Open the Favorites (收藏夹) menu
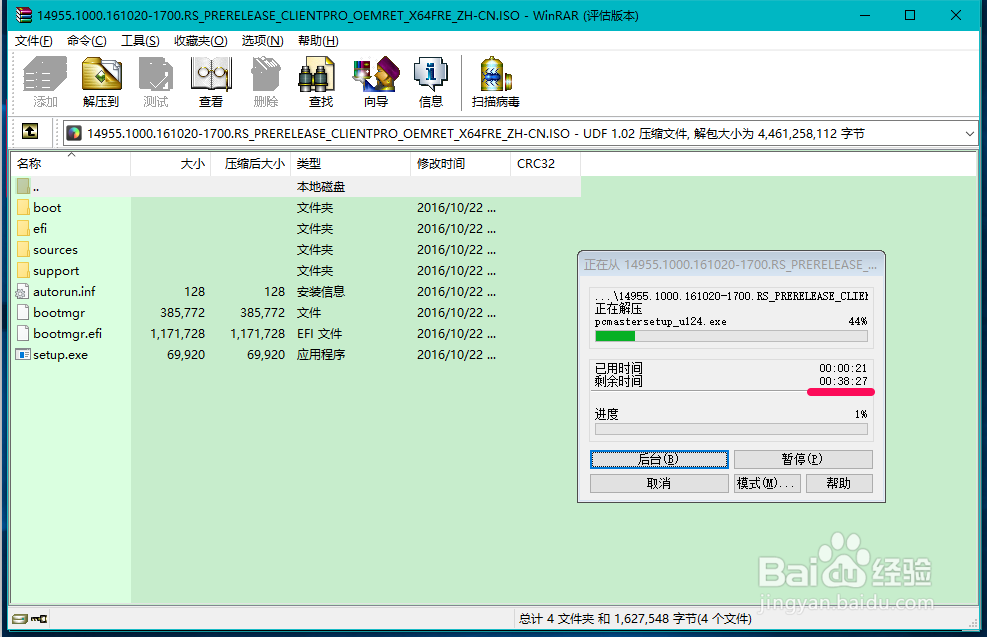 201,41
